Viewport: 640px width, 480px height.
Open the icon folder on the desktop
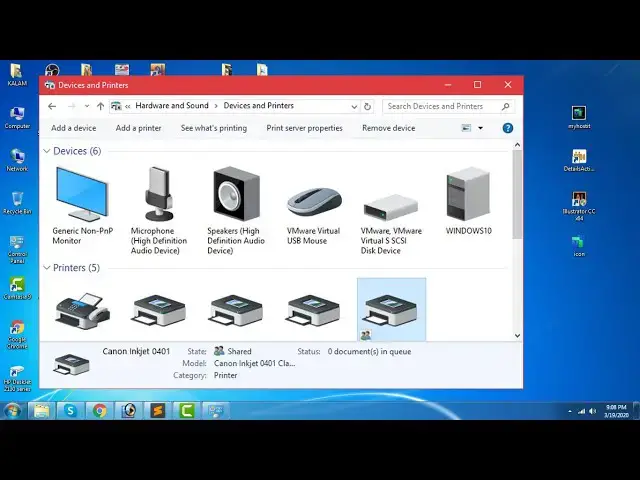pos(579,246)
